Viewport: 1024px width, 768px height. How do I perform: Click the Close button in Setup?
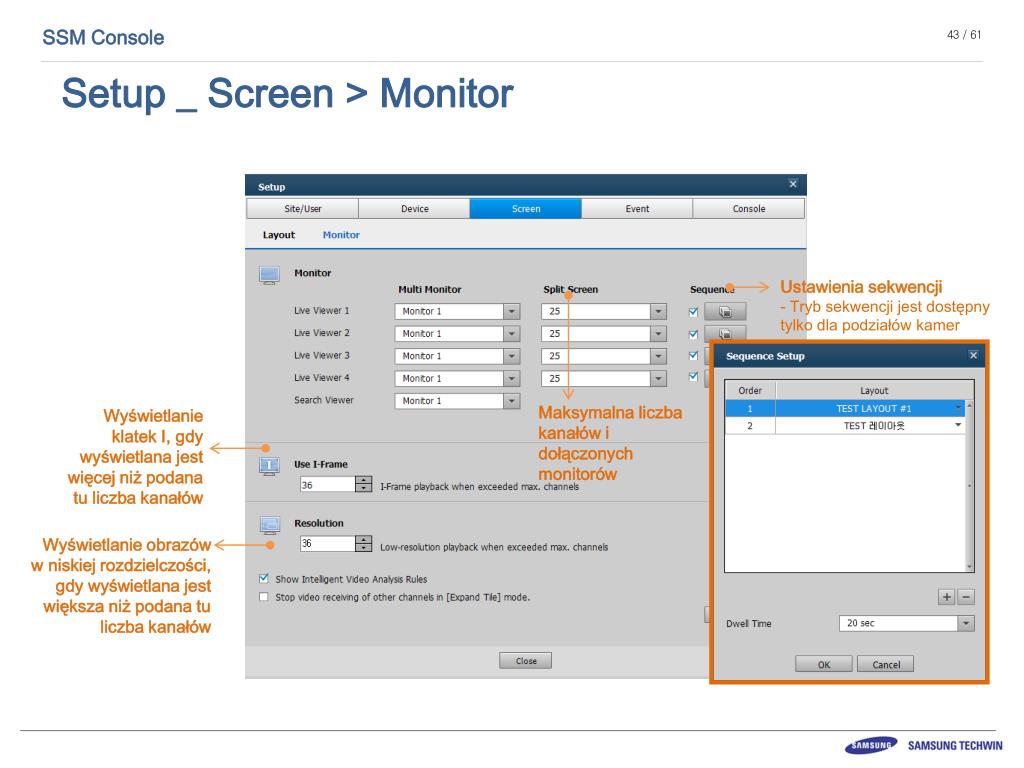coord(526,661)
